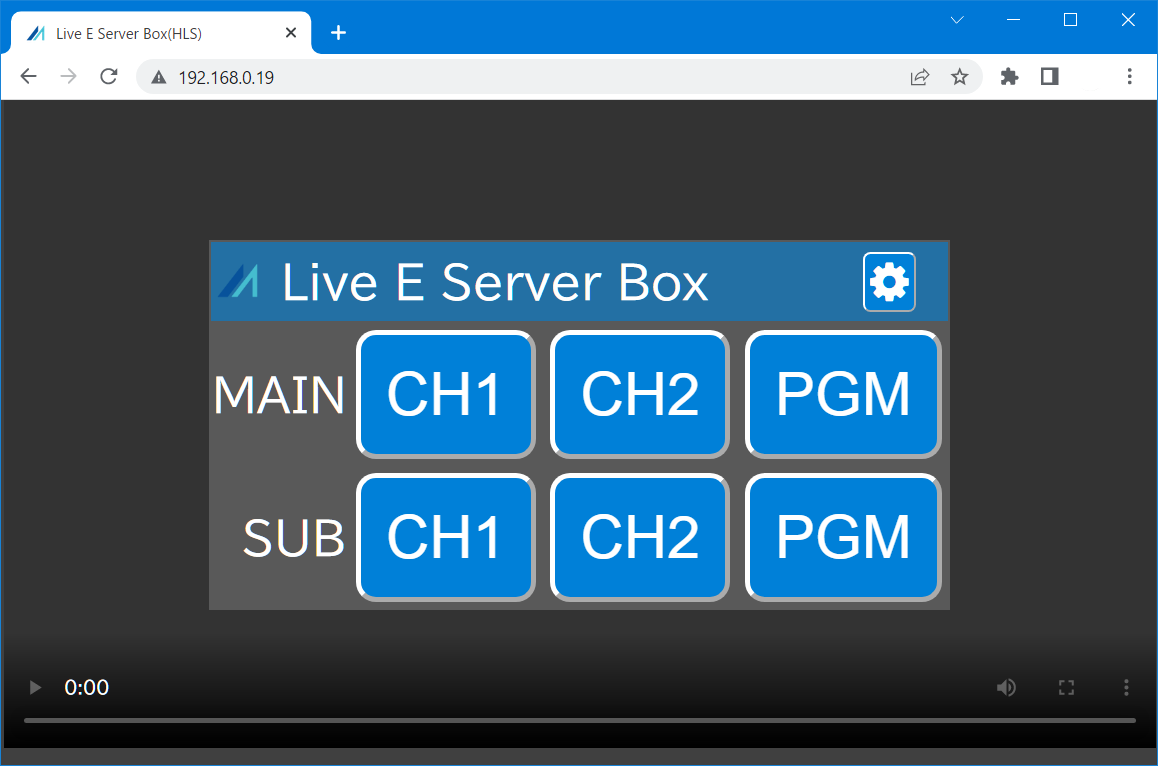Click the Live E Server Box logo
This screenshot has width=1158, height=766.
[x=239, y=281]
